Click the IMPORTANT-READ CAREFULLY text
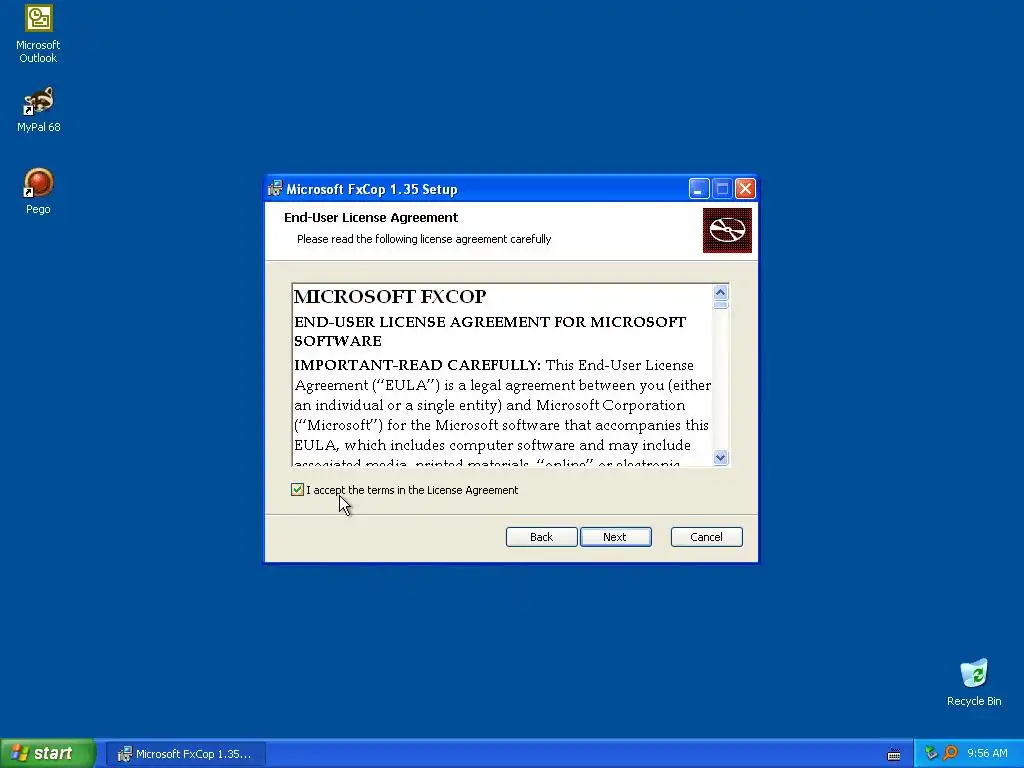The width and height of the screenshot is (1024, 768). point(417,365)
